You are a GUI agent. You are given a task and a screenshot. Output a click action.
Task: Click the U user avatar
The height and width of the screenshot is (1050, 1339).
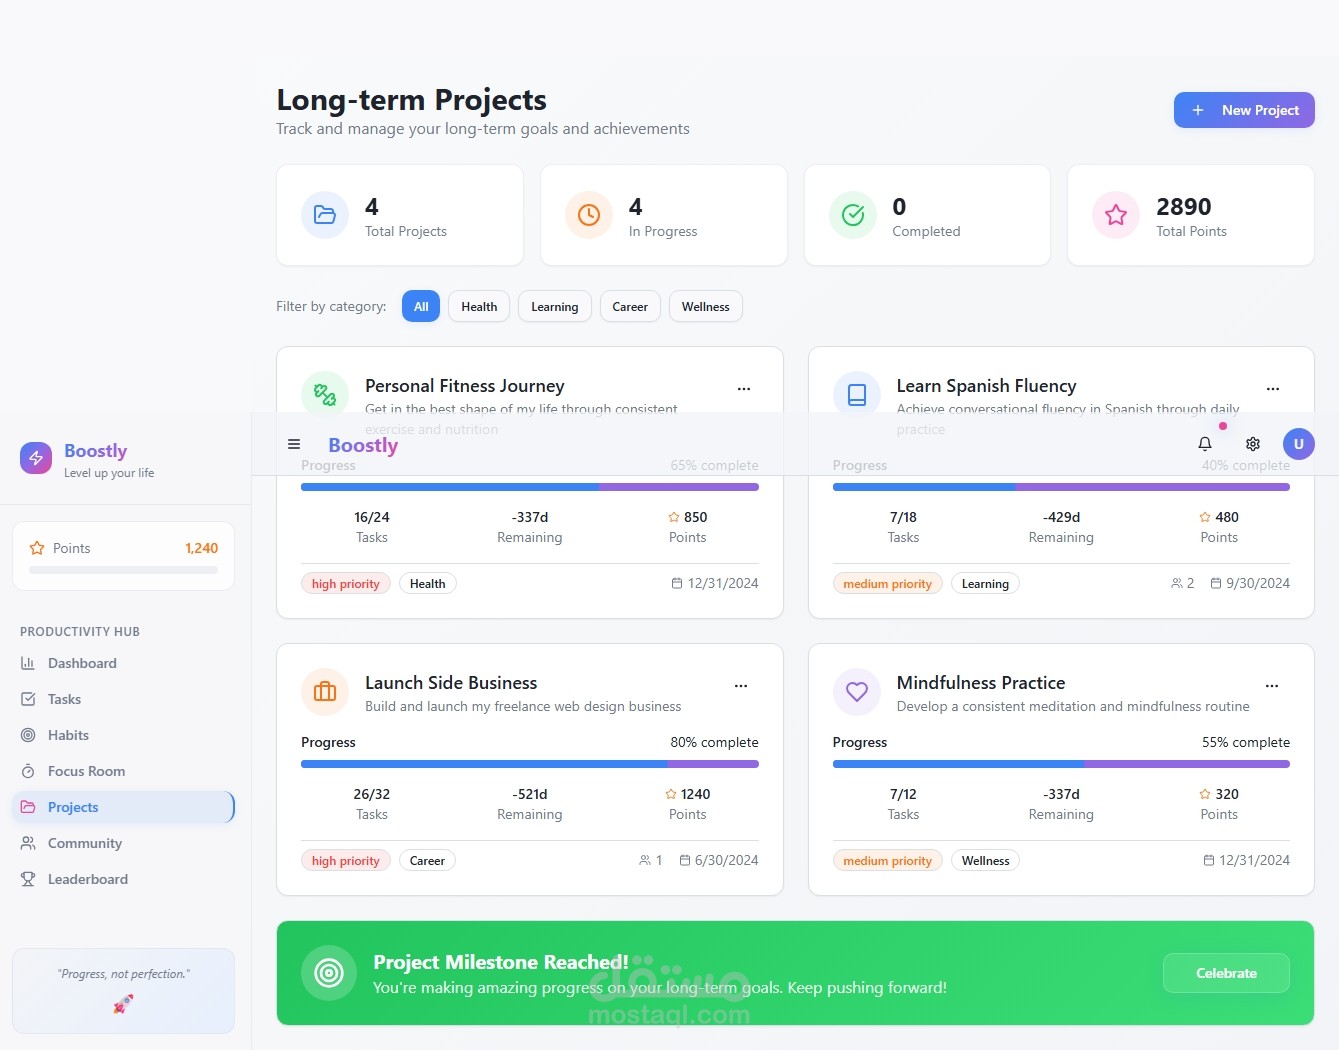1299,444
